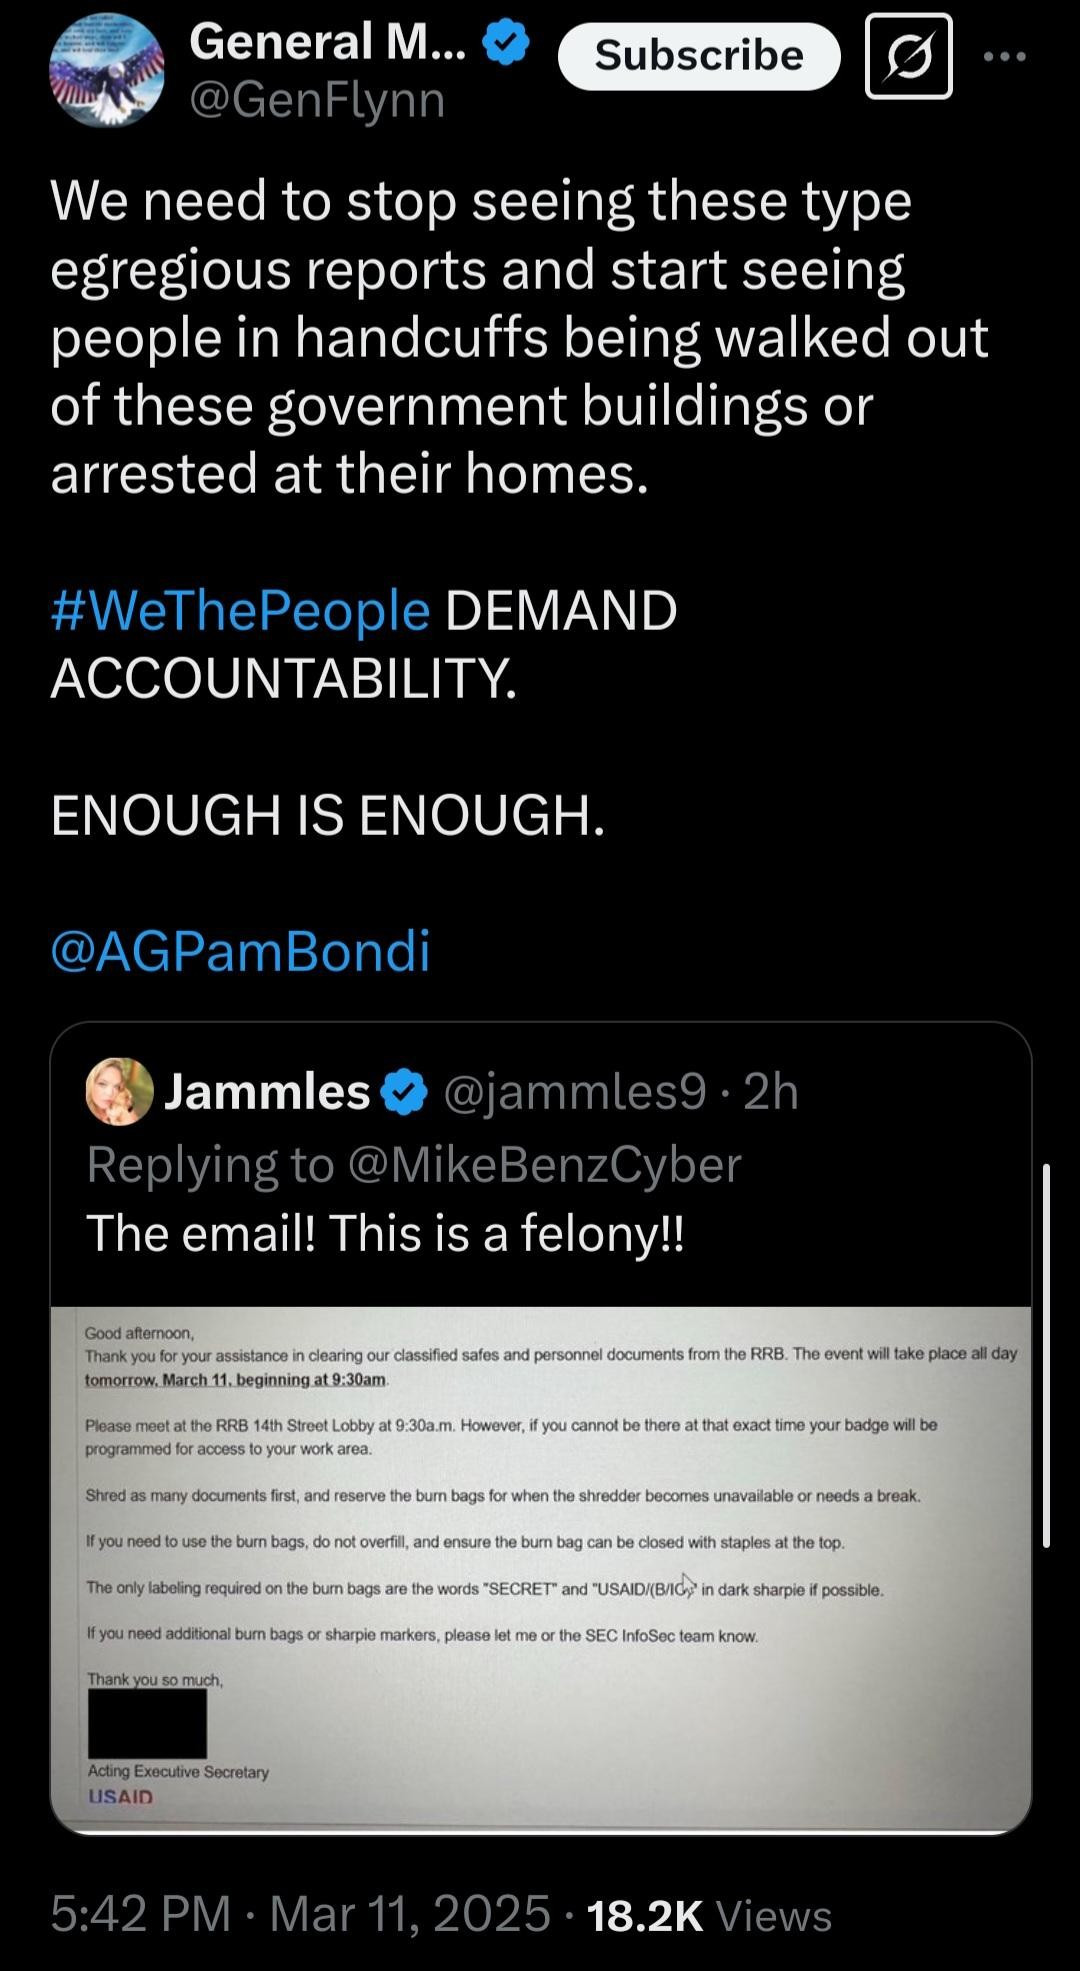Tap the blue verified badge beside General M...
Screen dimensions: 1080x1971
click(x=507, y=45)
